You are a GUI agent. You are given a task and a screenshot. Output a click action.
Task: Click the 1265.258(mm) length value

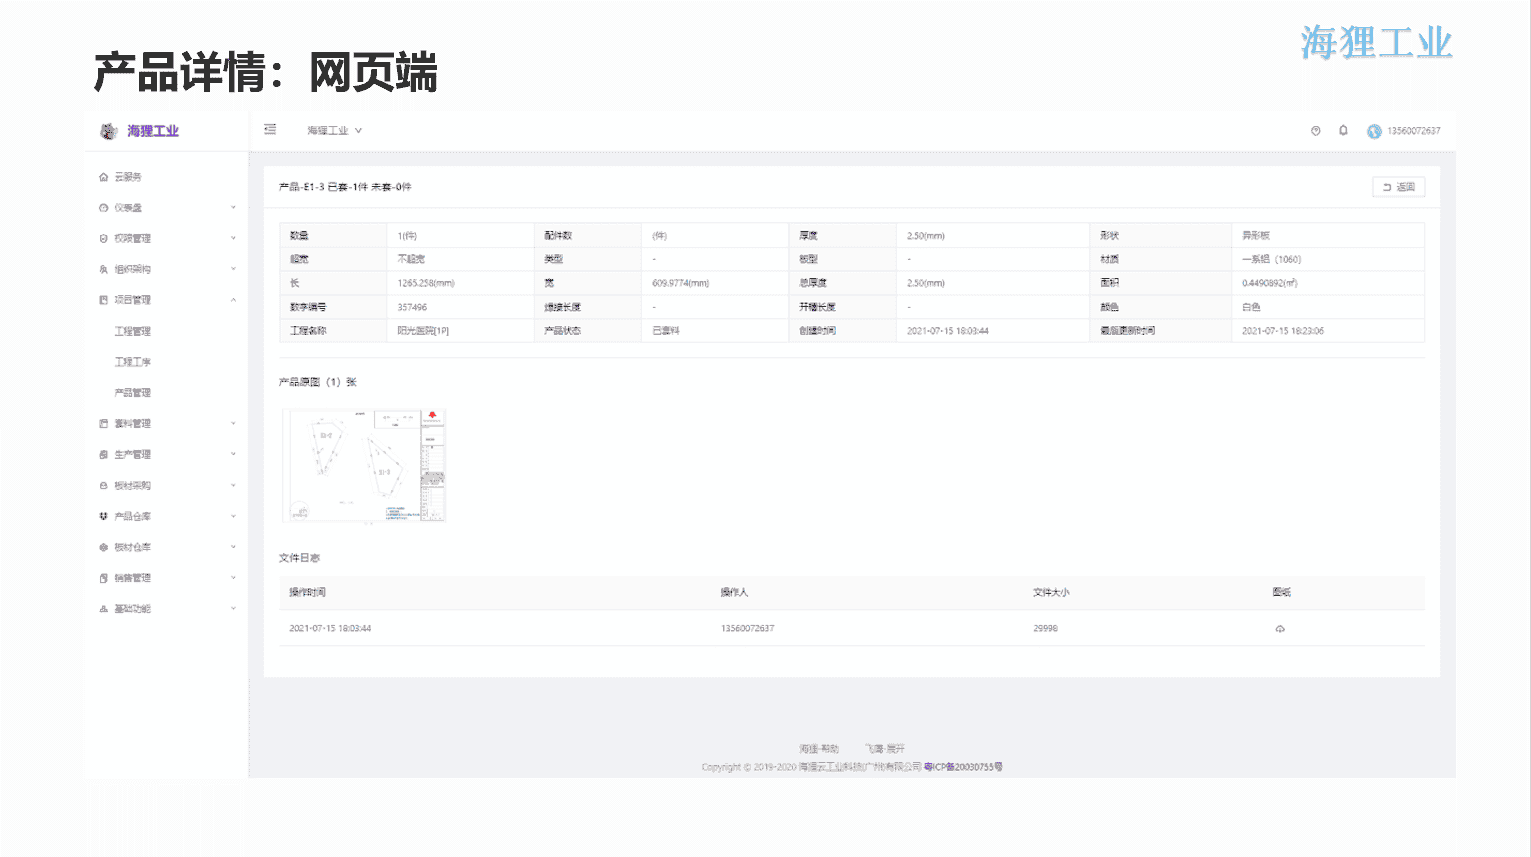pyautogui.click(x=426, y=283)
